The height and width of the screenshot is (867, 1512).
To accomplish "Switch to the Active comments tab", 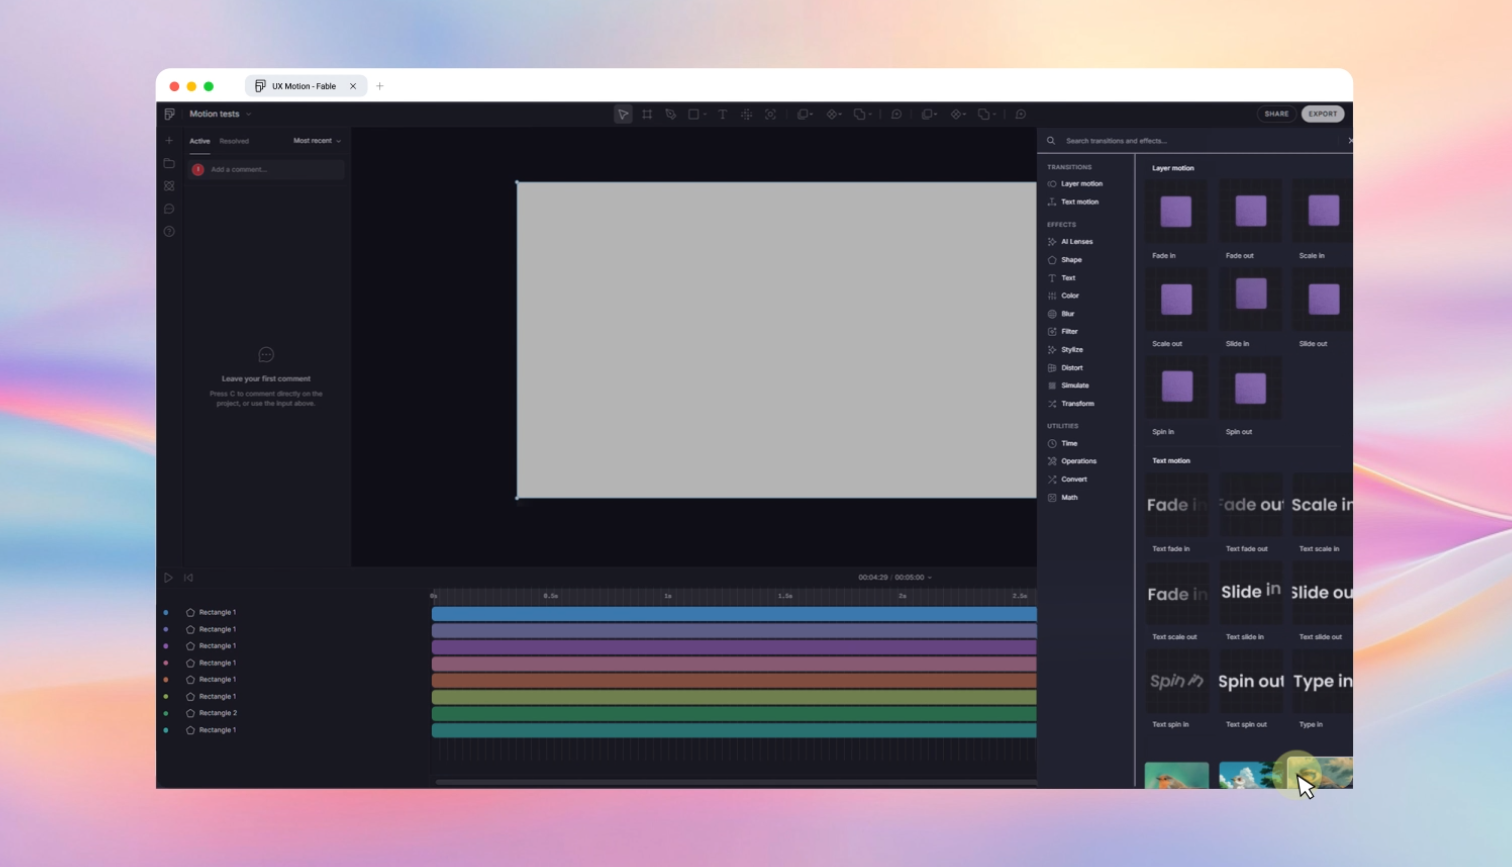I will 200,141.
